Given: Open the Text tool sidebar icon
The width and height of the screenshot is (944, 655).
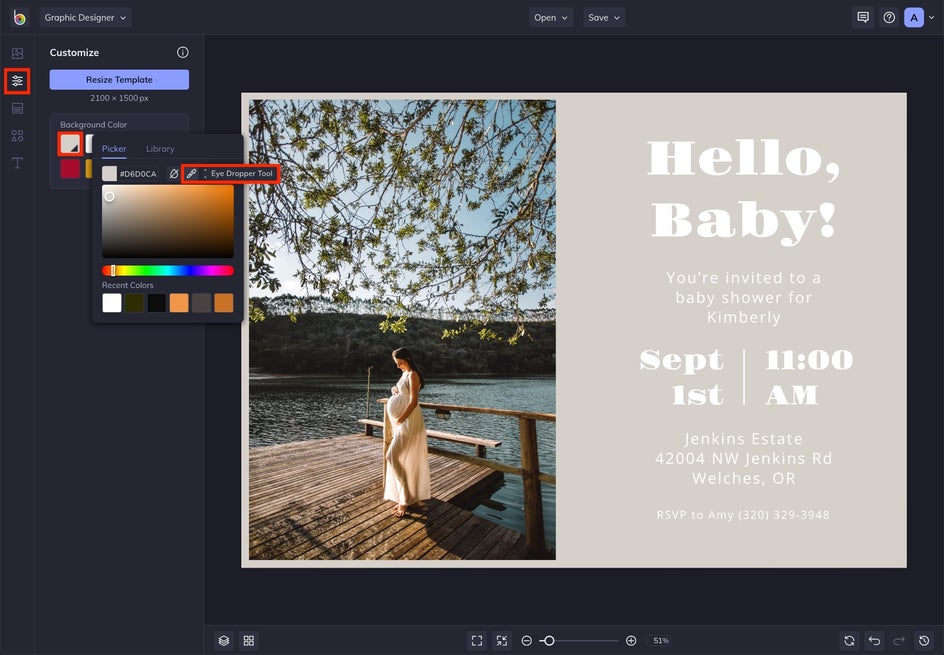Looking at the screenshot, I should [17, 163].
